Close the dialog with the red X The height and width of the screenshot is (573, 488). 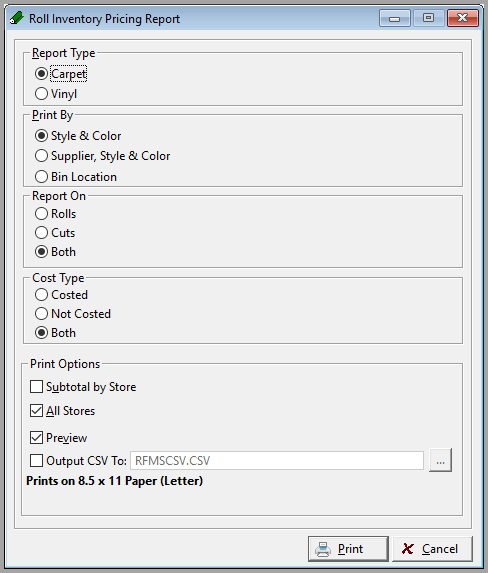click(463, 18)
